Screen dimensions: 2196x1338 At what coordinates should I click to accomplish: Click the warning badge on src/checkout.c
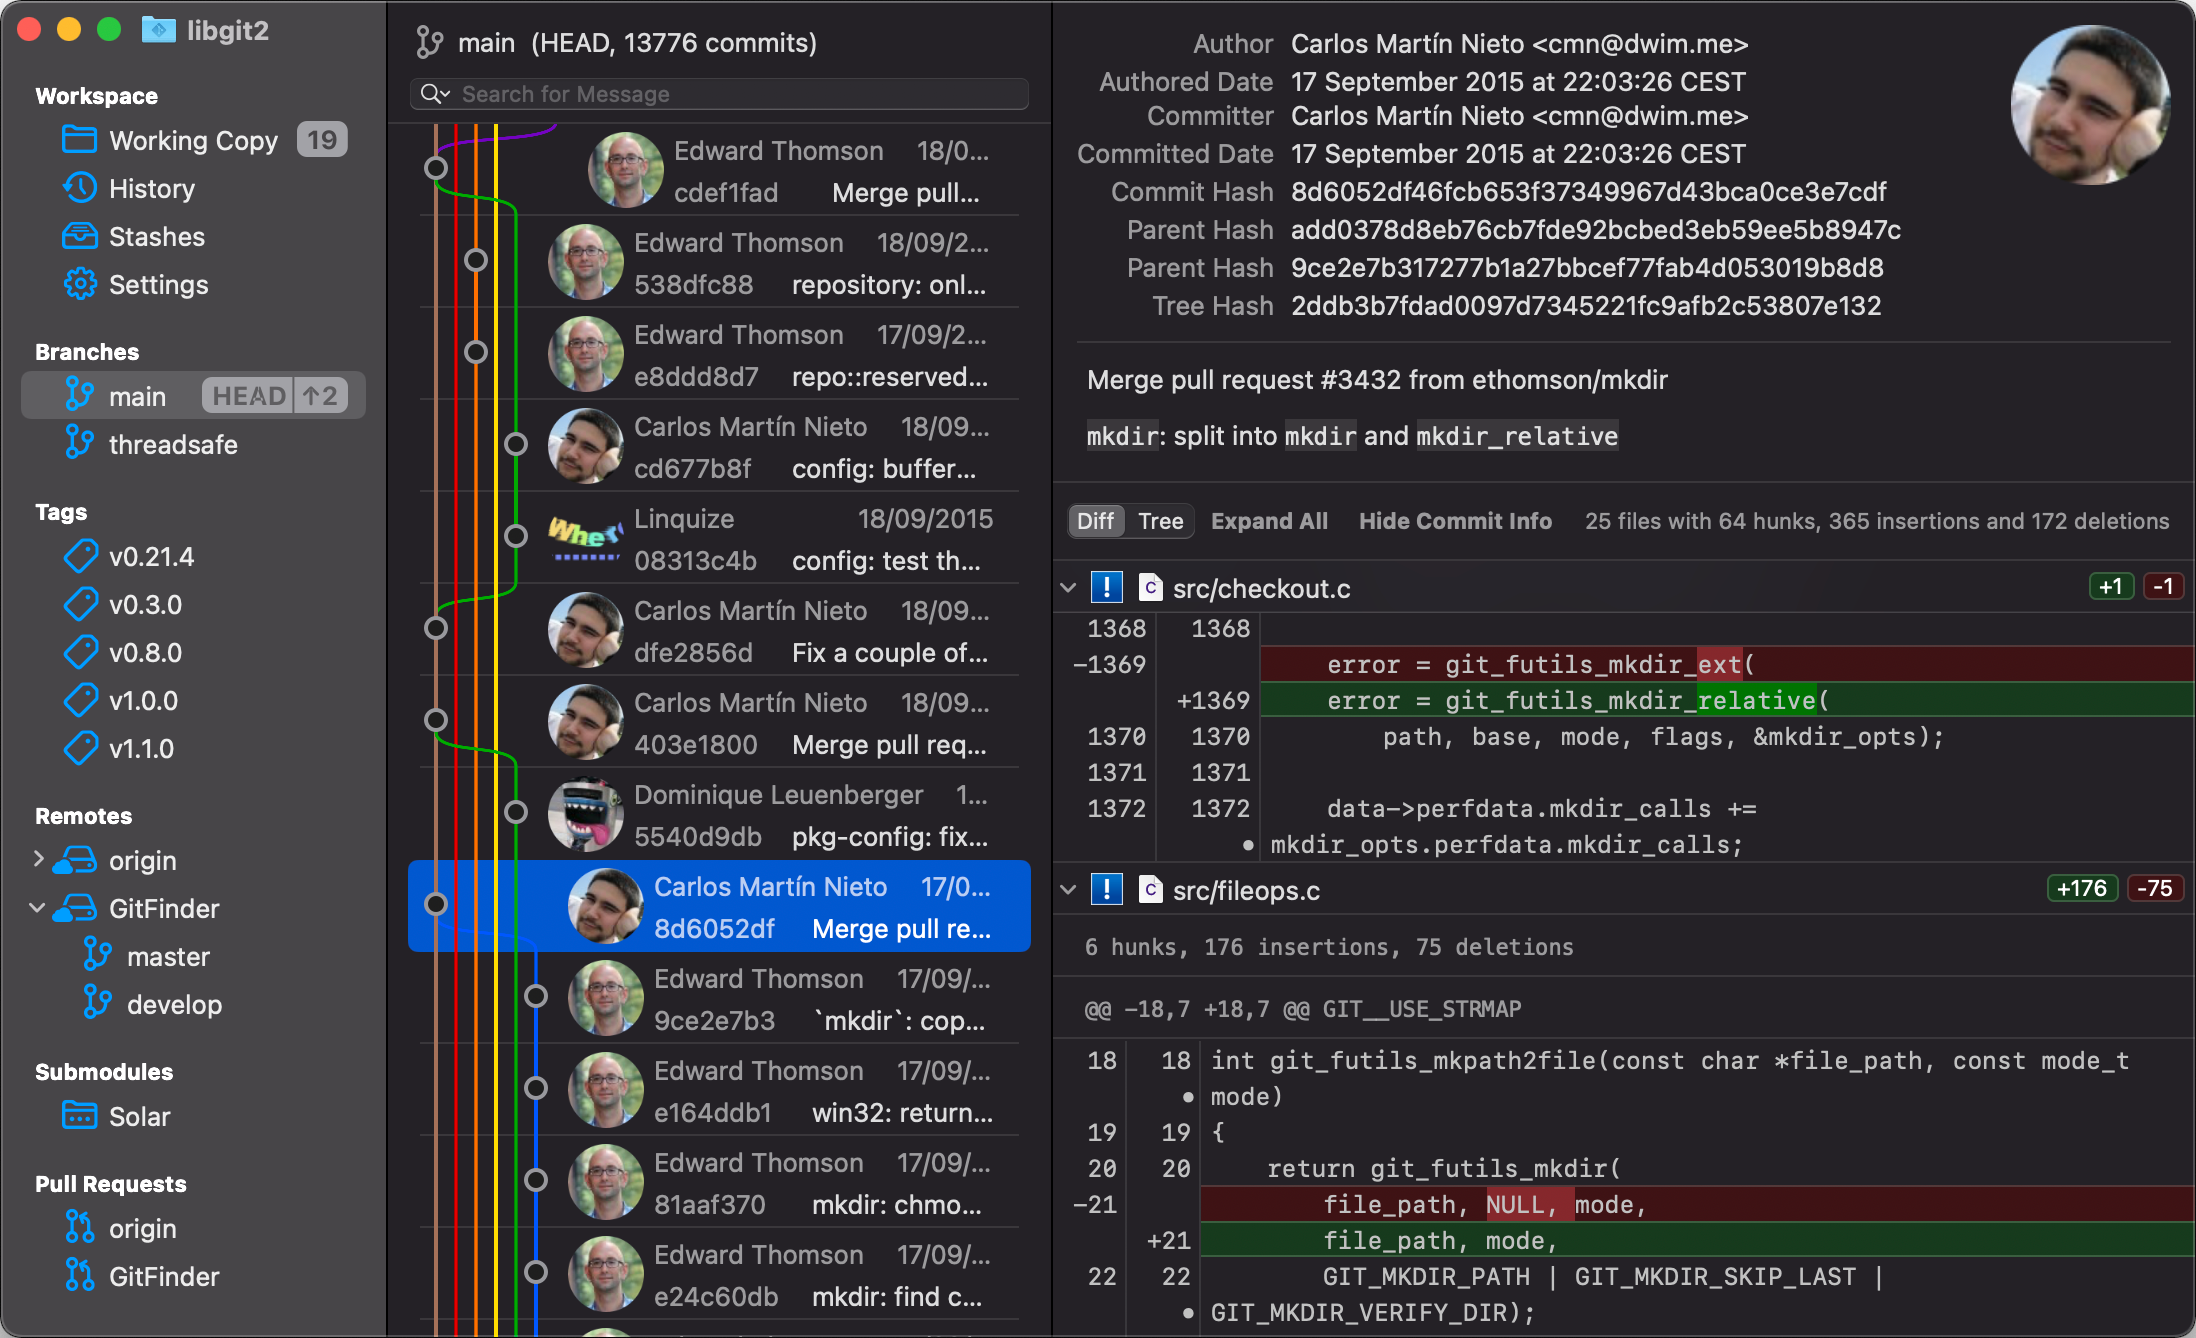point(1106,587)
